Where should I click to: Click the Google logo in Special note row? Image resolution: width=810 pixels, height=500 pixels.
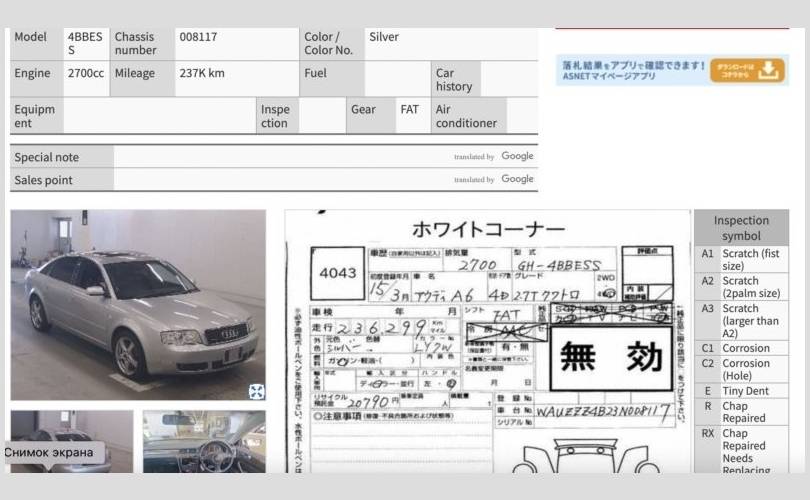tap(517, 156)
